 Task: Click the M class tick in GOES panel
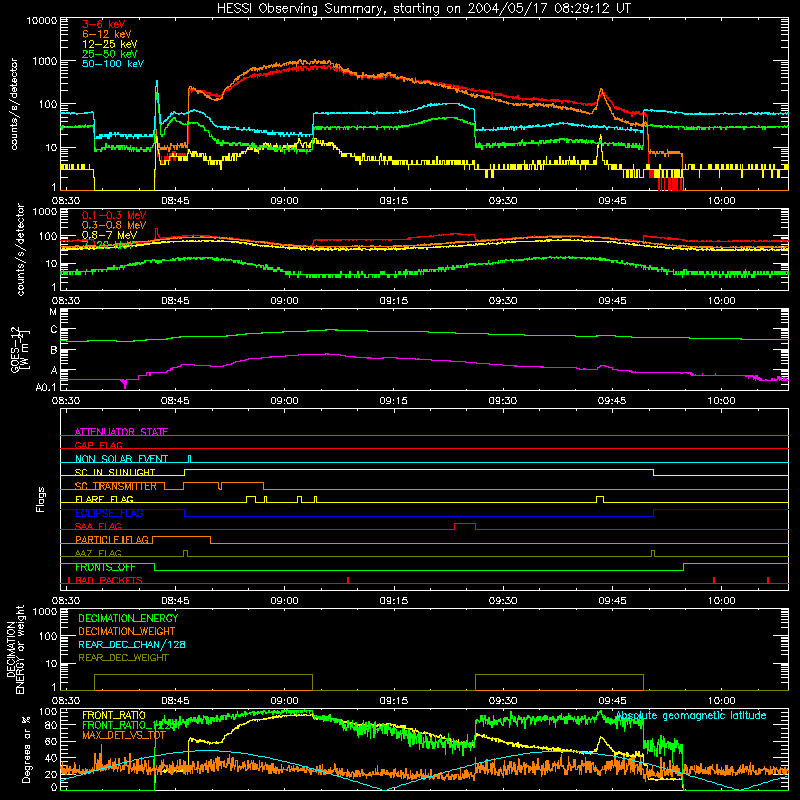pyautogui.click(x=53, y=312)
